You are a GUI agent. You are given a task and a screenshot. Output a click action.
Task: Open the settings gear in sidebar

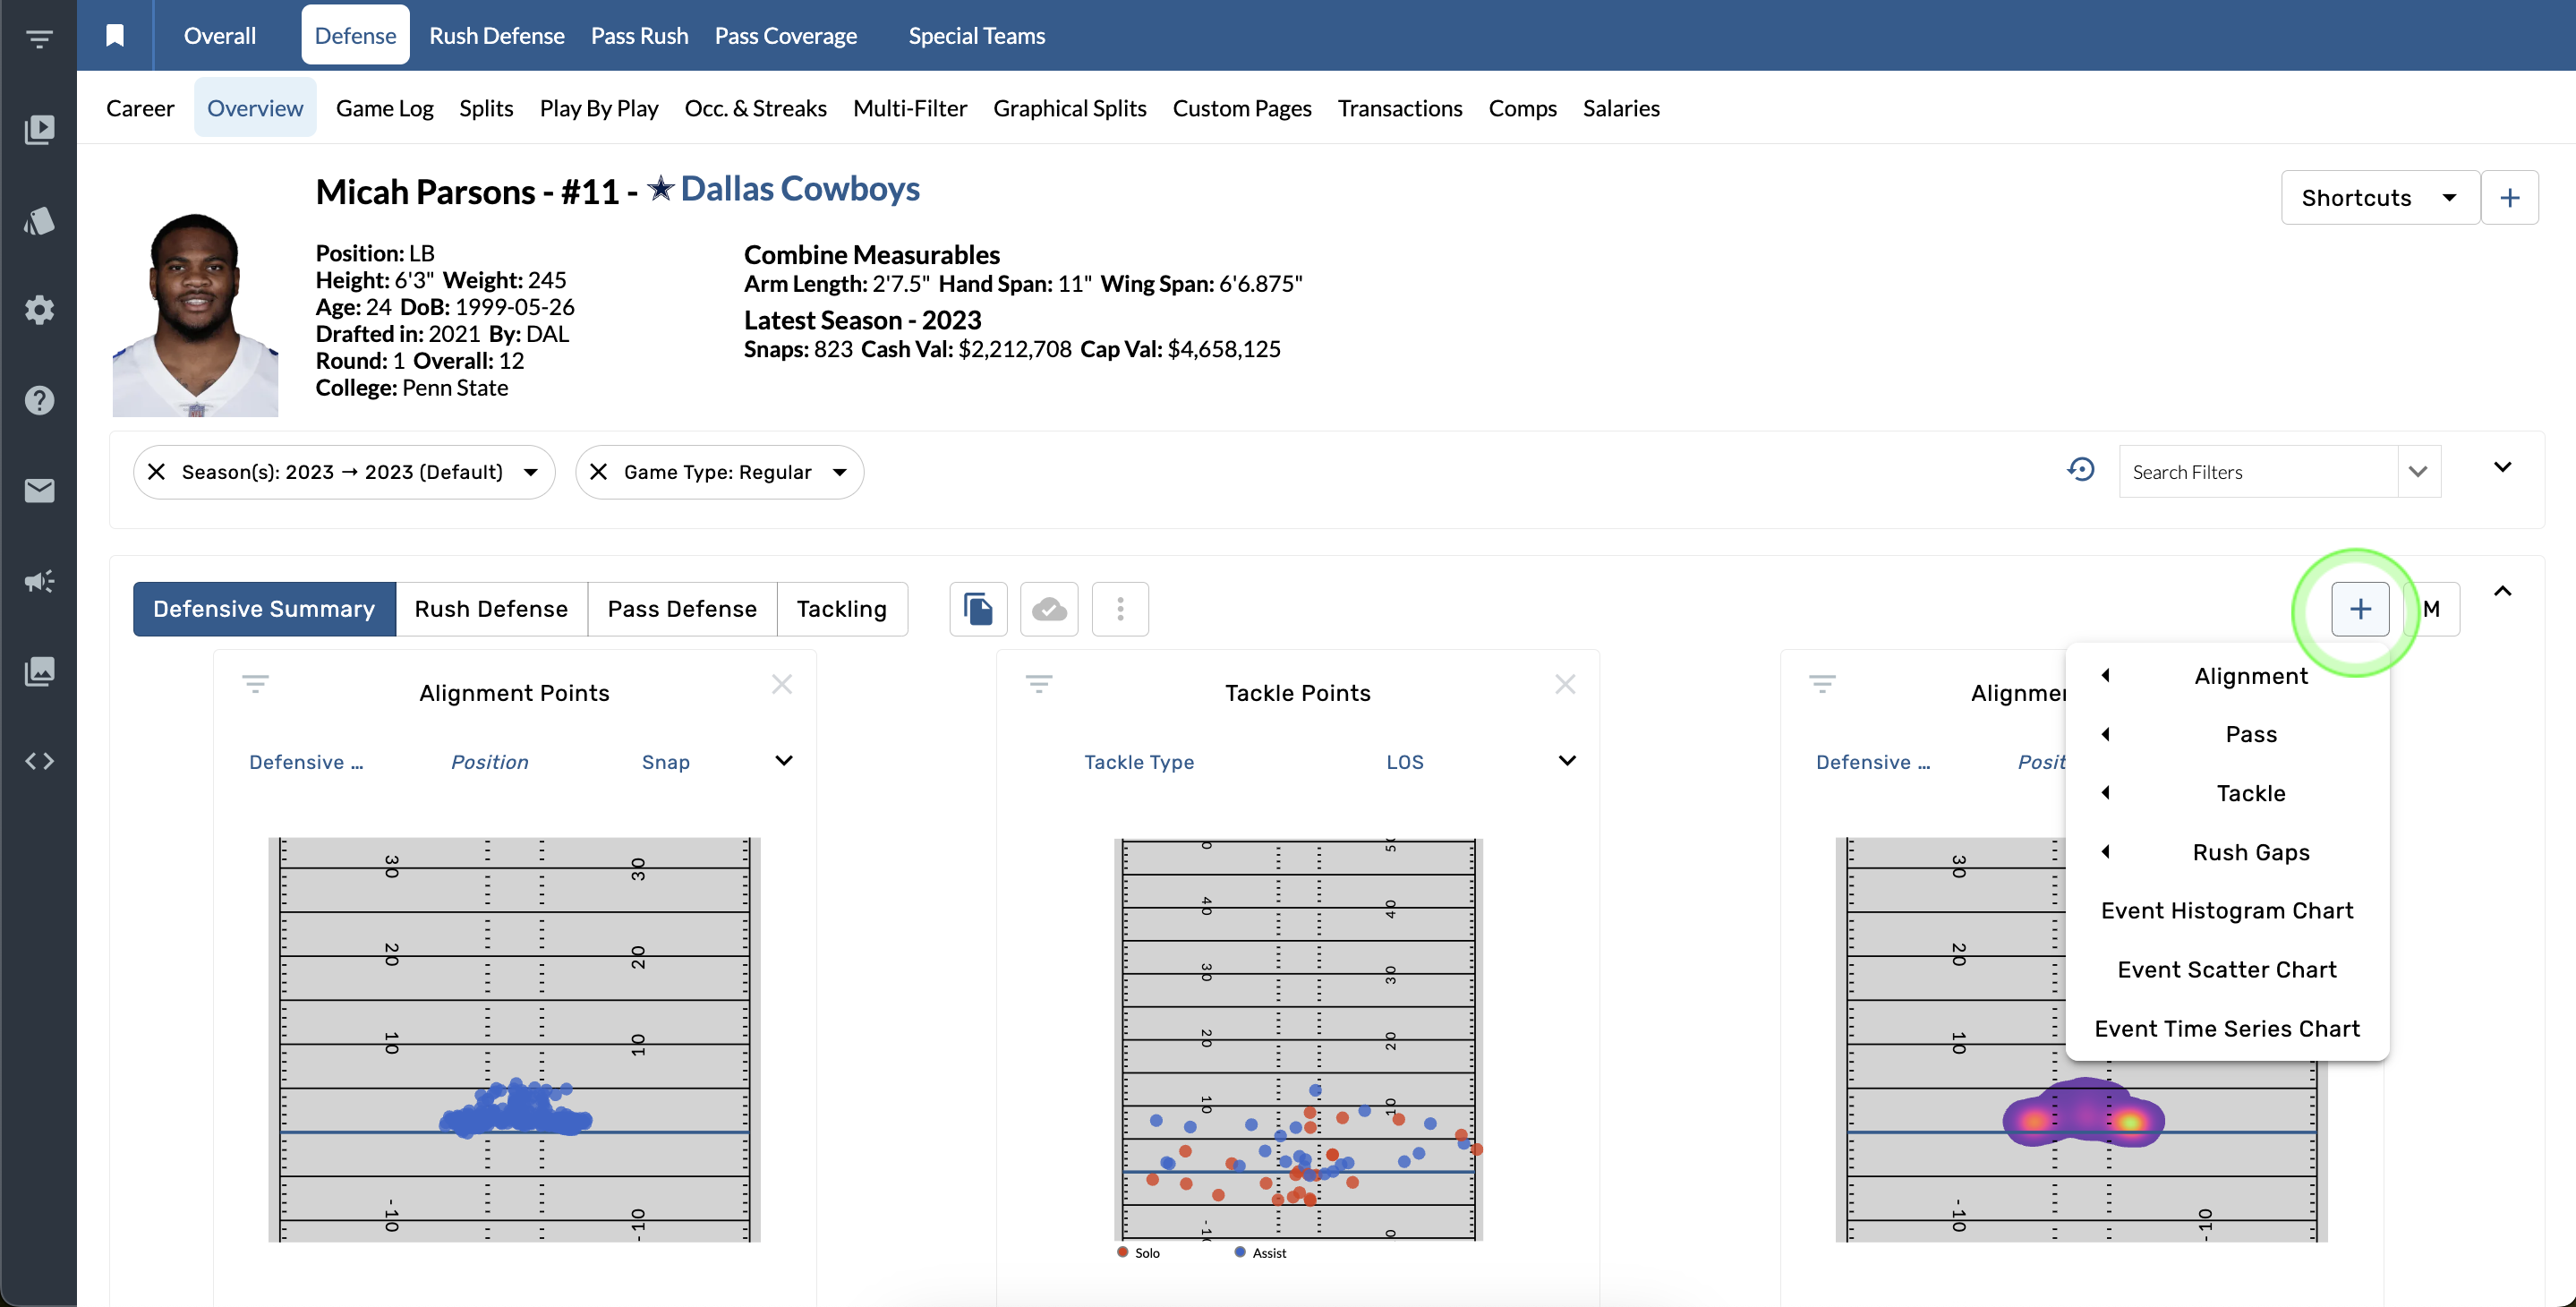point(39,310)
